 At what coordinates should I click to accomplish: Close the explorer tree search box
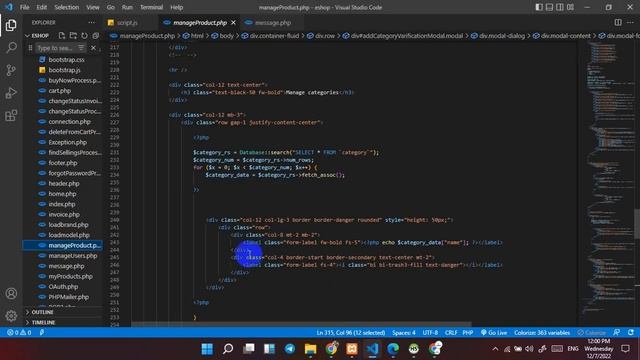[93, 48]
